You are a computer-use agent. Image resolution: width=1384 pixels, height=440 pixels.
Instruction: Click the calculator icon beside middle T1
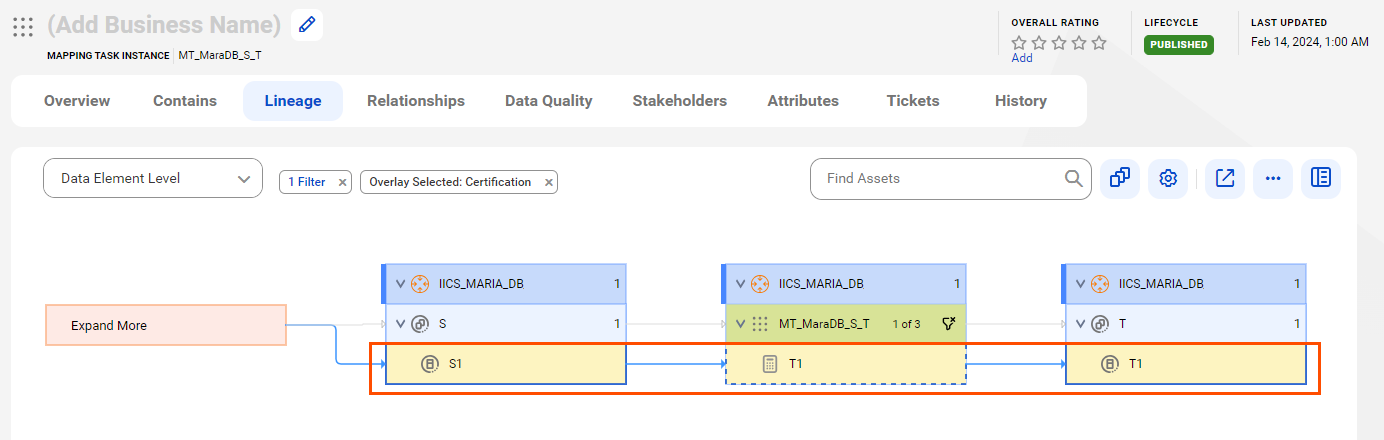pos(770,364)
